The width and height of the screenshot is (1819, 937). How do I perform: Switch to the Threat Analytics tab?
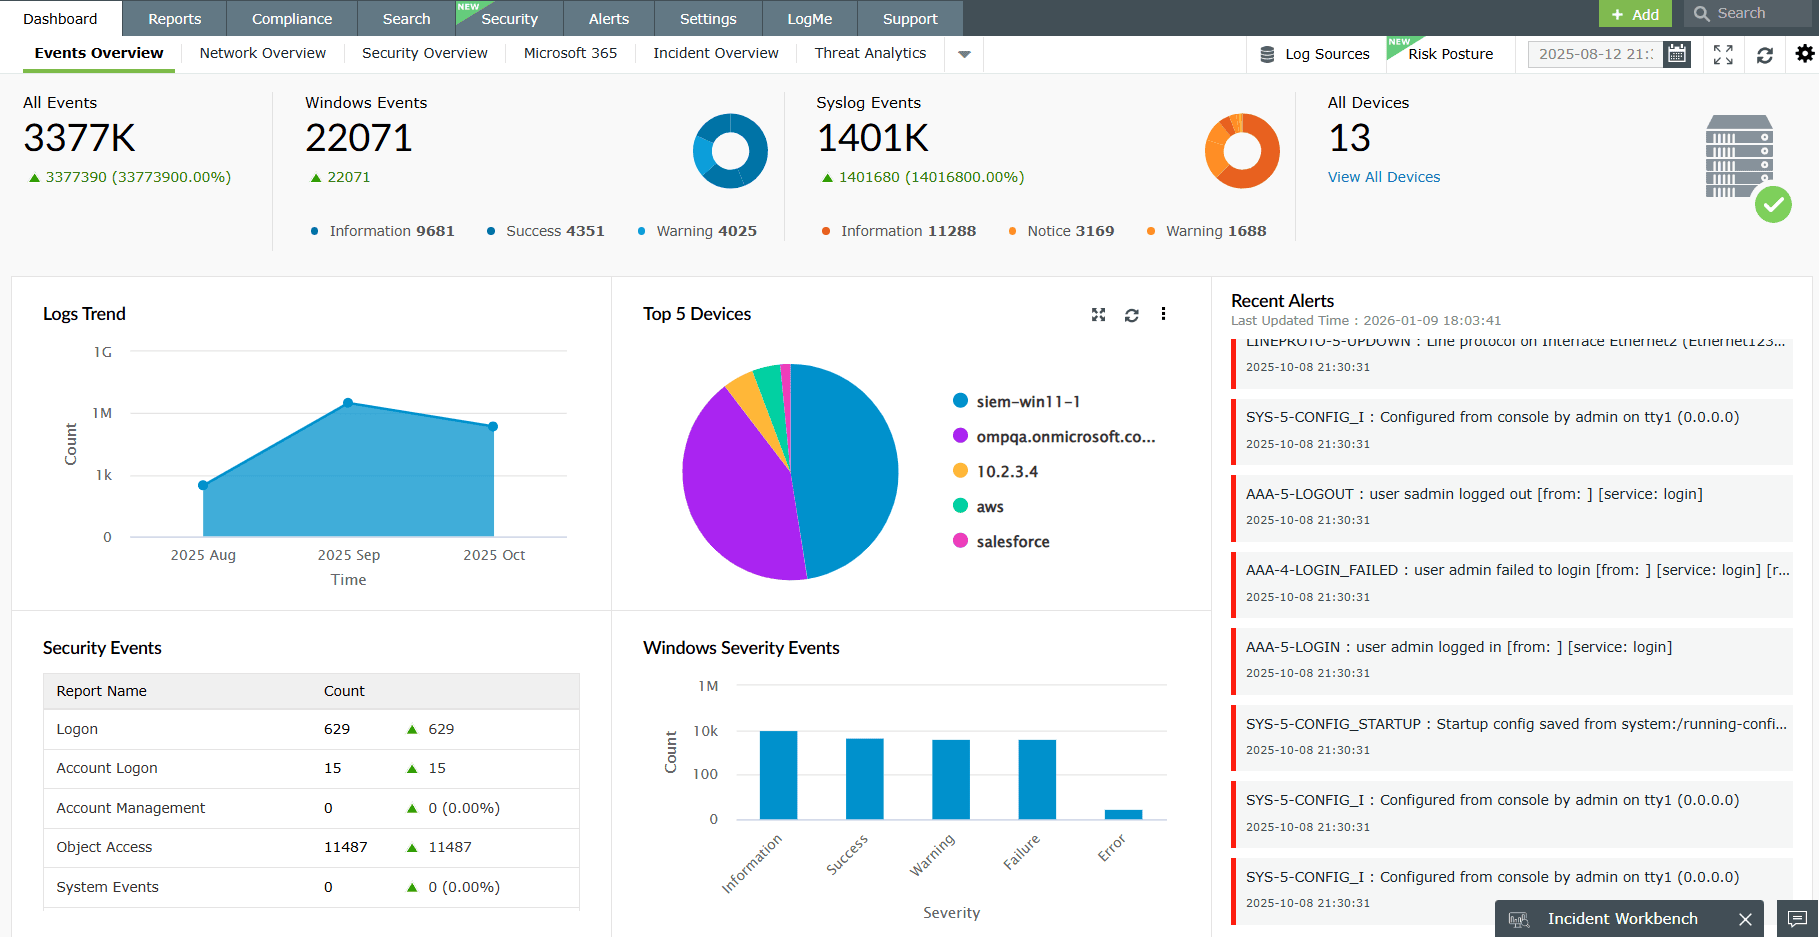(x=869, y=53)
